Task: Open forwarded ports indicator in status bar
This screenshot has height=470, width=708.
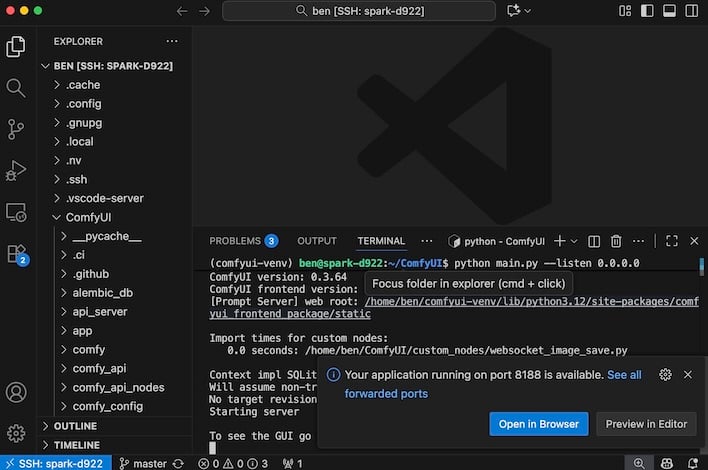Action: click(293, 464)
